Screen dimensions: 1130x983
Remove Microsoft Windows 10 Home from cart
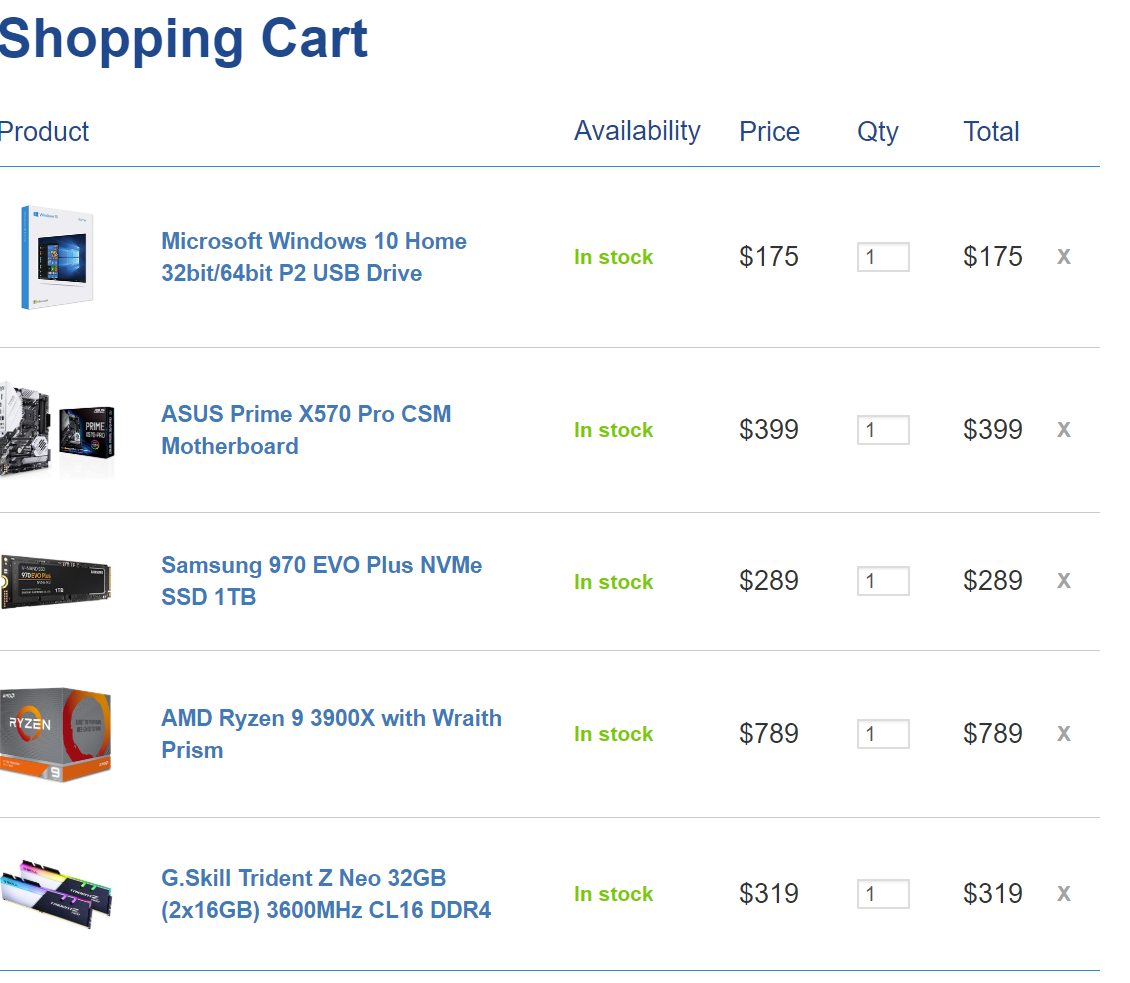click(x=1064, y=257)
